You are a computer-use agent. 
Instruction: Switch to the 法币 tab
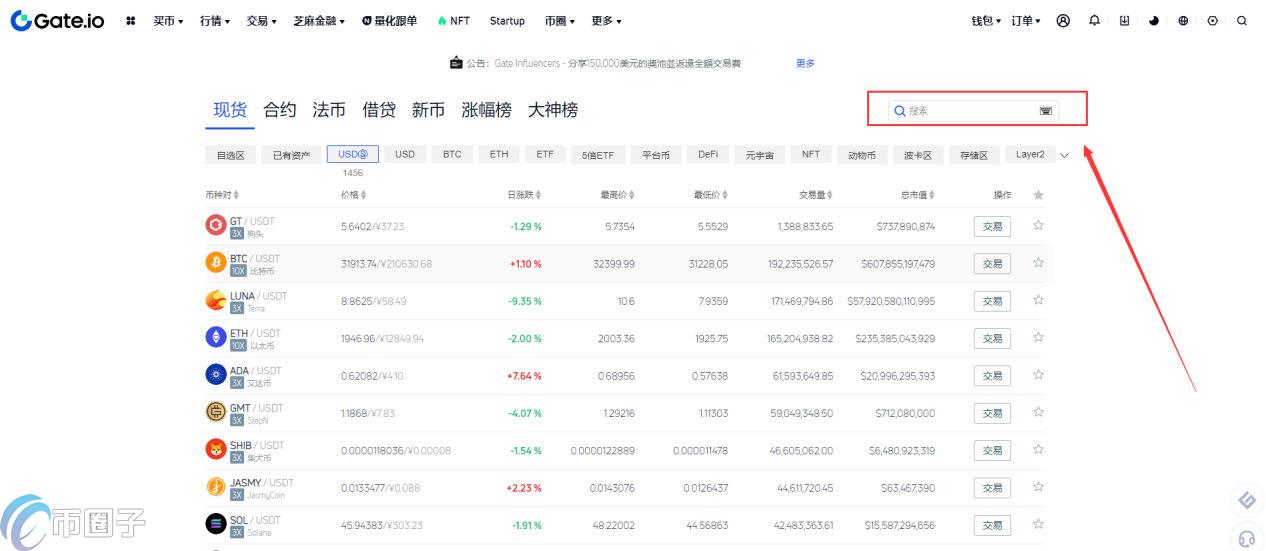[329, 110]
